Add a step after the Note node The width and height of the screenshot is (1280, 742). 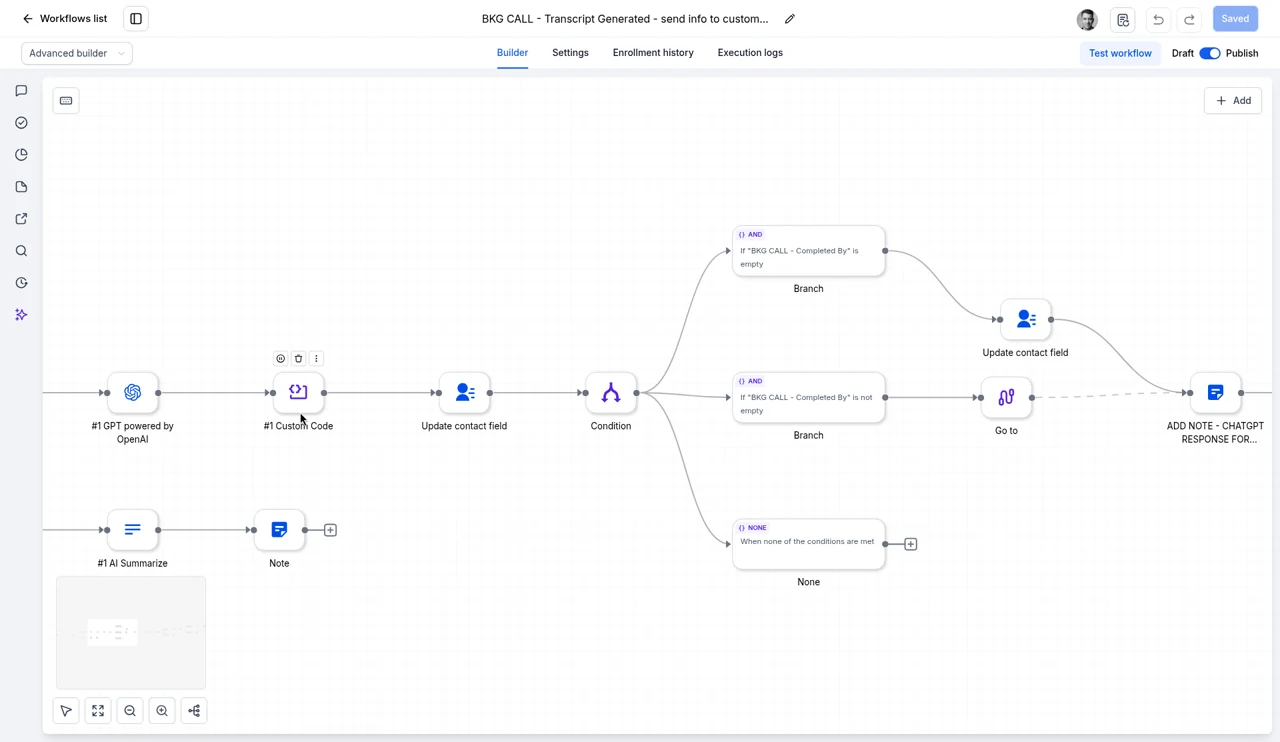coord(330,530)
